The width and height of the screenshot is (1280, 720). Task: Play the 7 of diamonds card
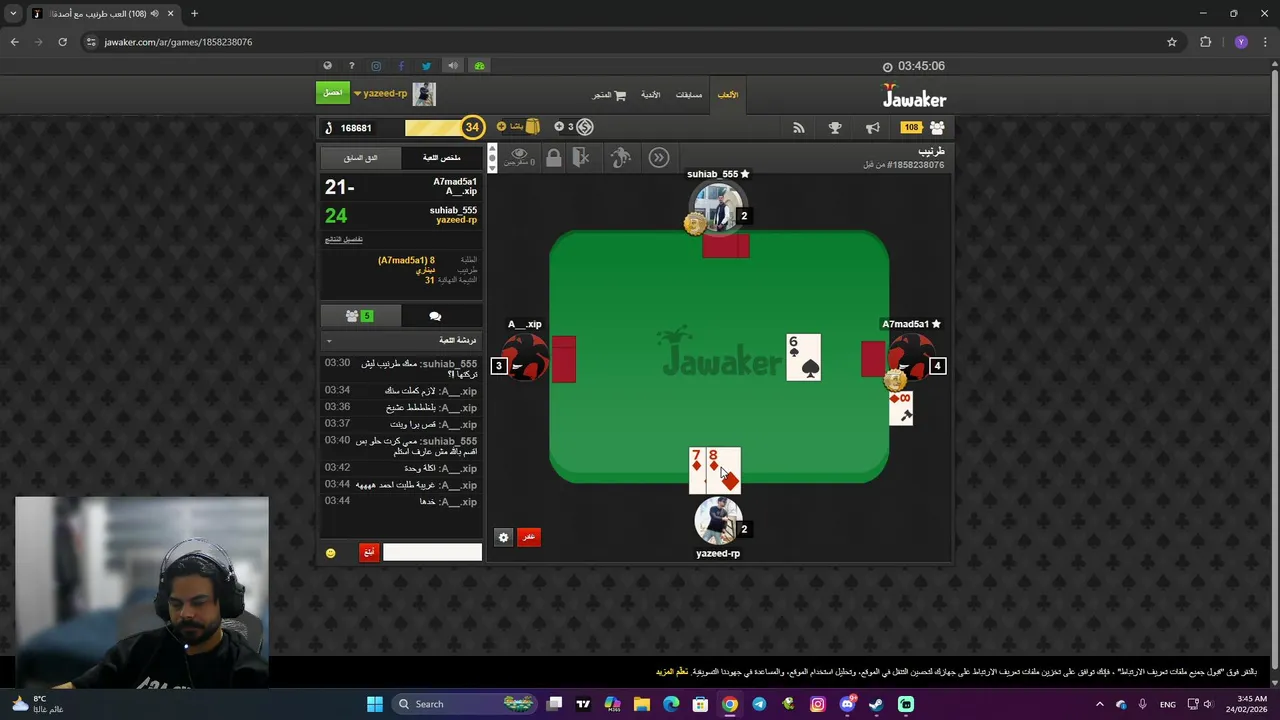[x=697, y=471]
